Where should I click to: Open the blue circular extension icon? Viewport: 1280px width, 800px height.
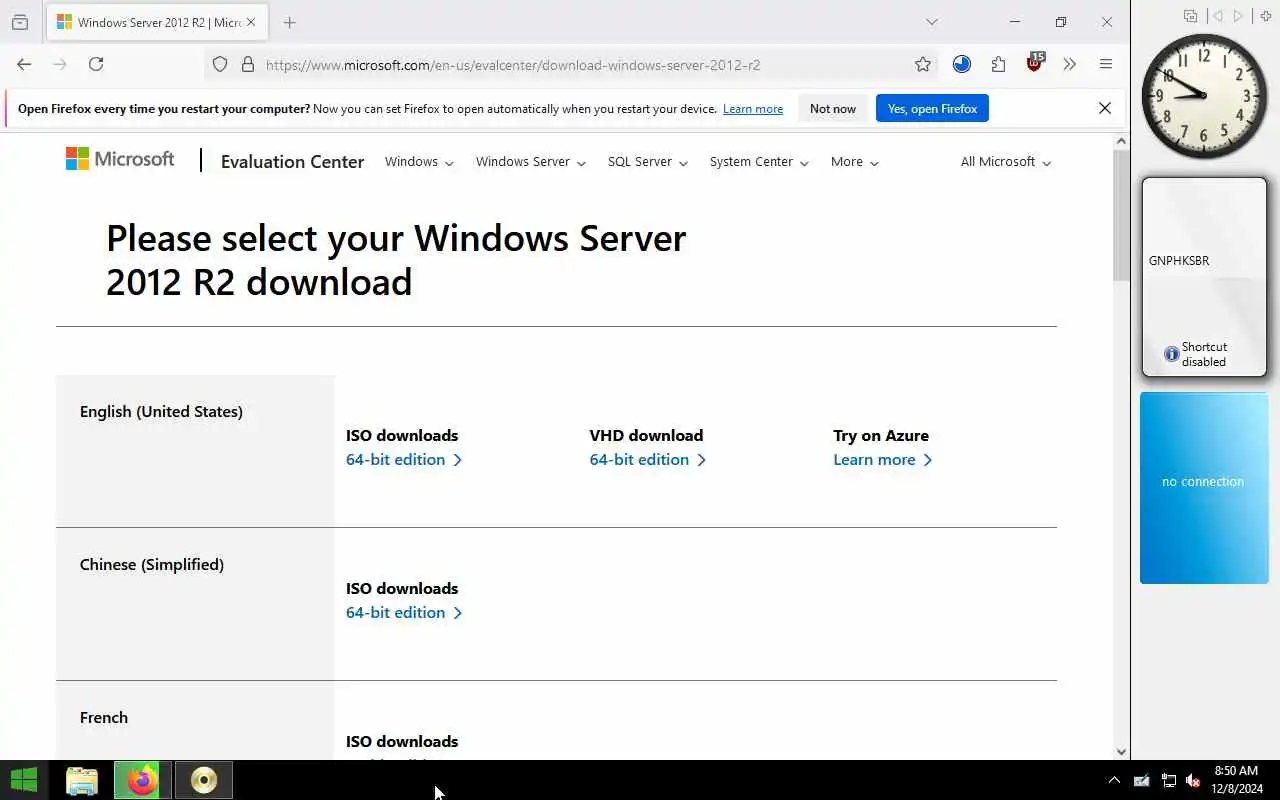click(x=962, y=64)
